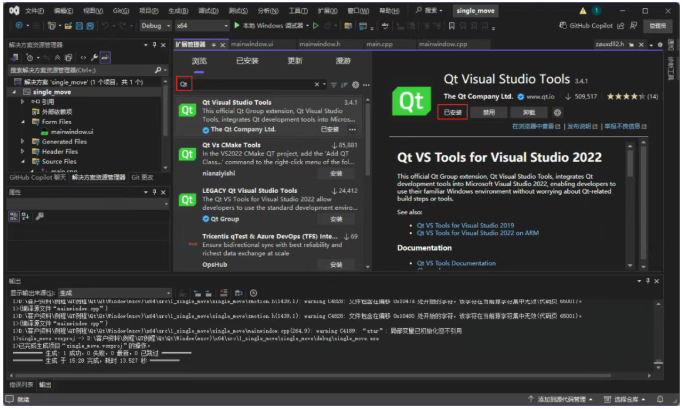Screen dimensions: 683x409
Task: Open the 工具(T) menu
Action: tap(298, 11)
